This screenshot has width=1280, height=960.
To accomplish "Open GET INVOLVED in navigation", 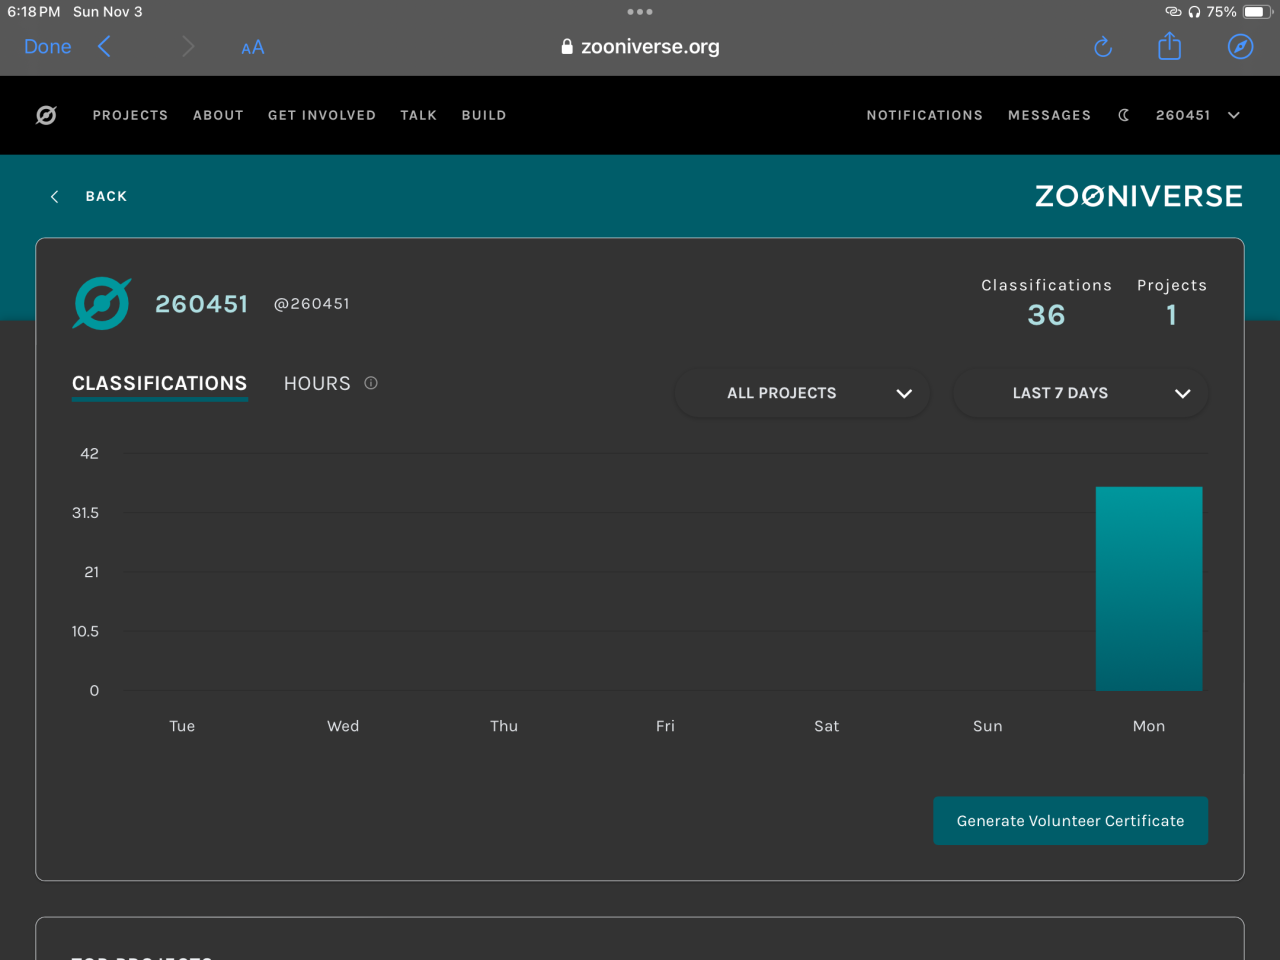I will [322, 115].
